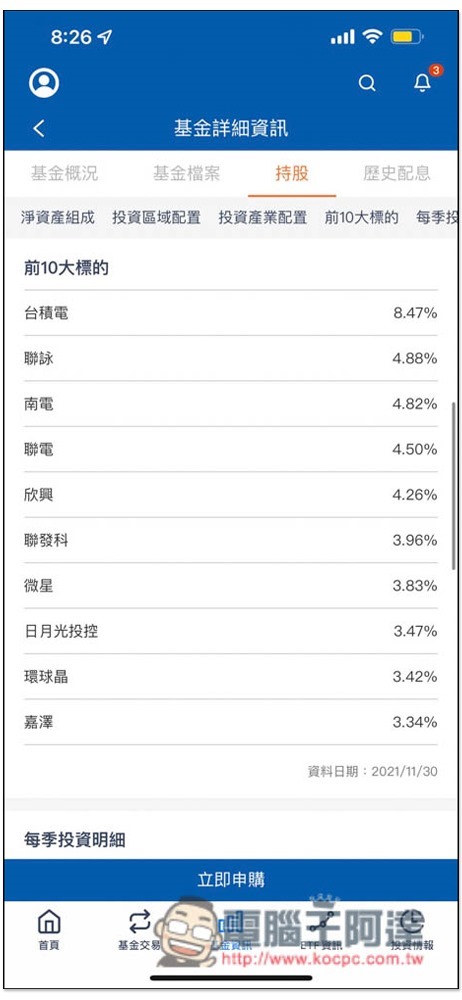Open notifications bell with badge
The height and width of the screenshot is (1000, 462).
[x=424, y=81]
